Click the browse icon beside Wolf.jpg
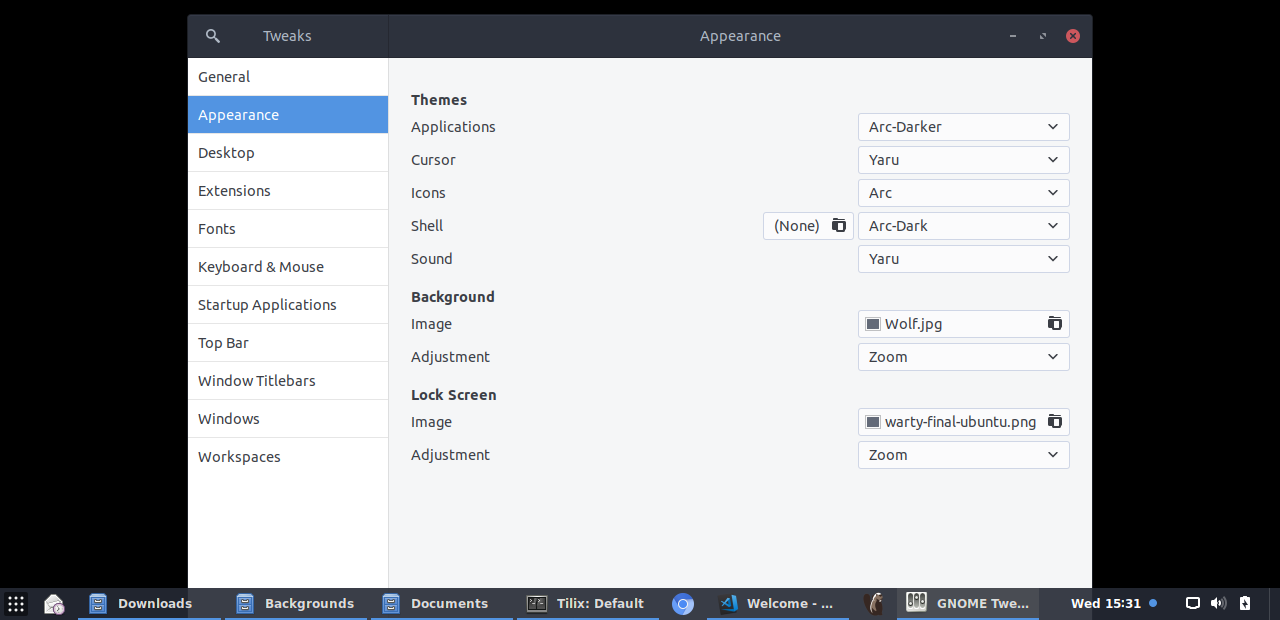This screenshot has height=620, width=1280. [1054, 324]
